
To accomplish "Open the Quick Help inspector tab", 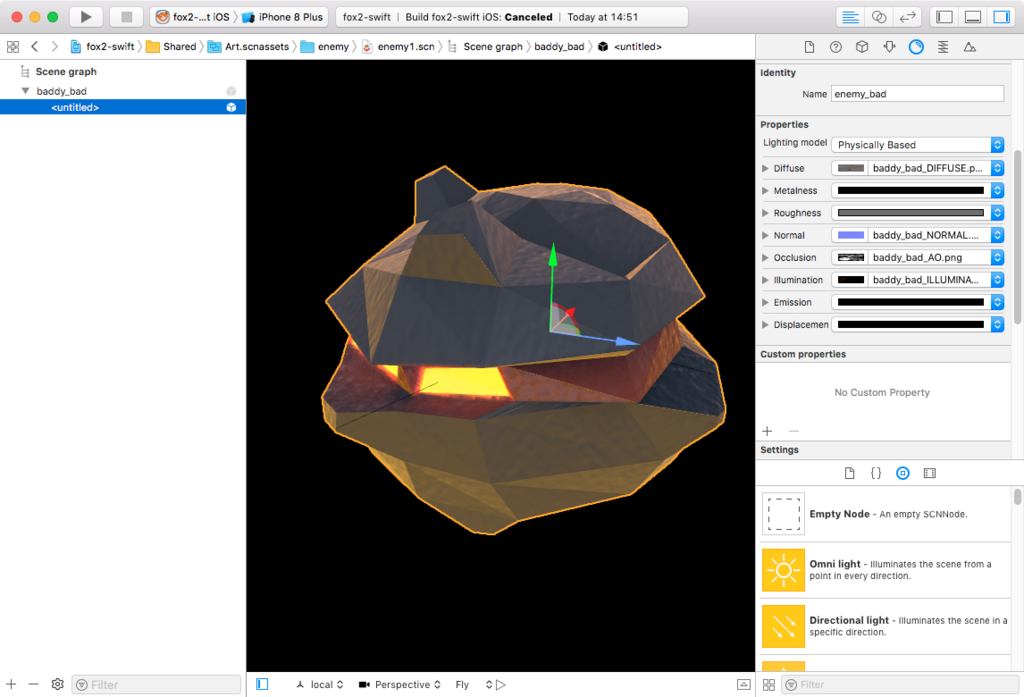I will [x=836, y=47].
